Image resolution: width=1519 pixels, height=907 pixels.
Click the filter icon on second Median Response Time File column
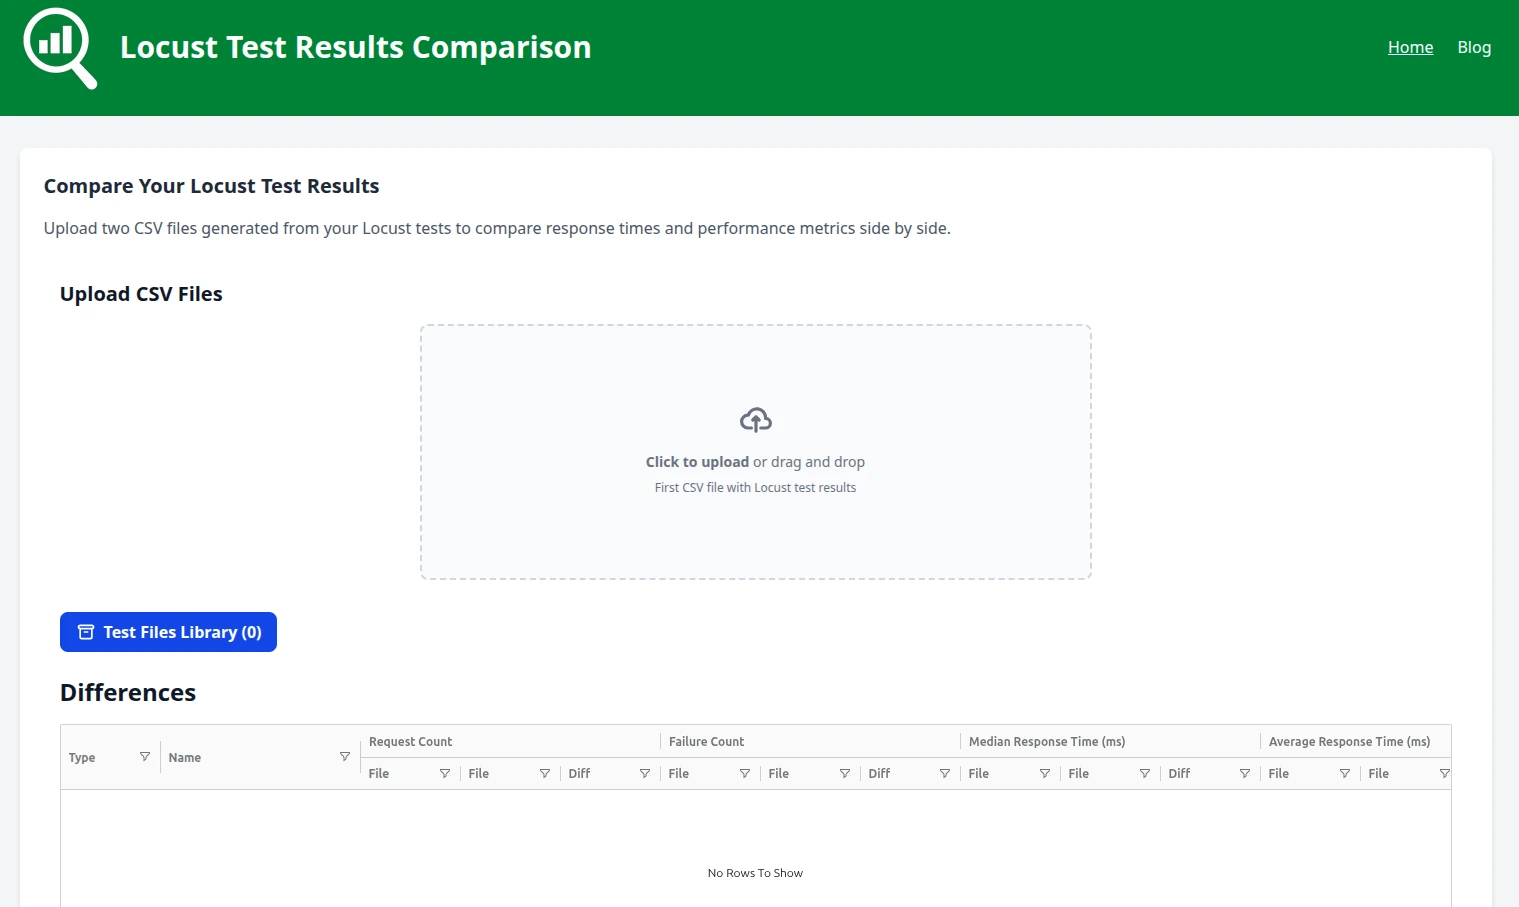click(1145, 773)
